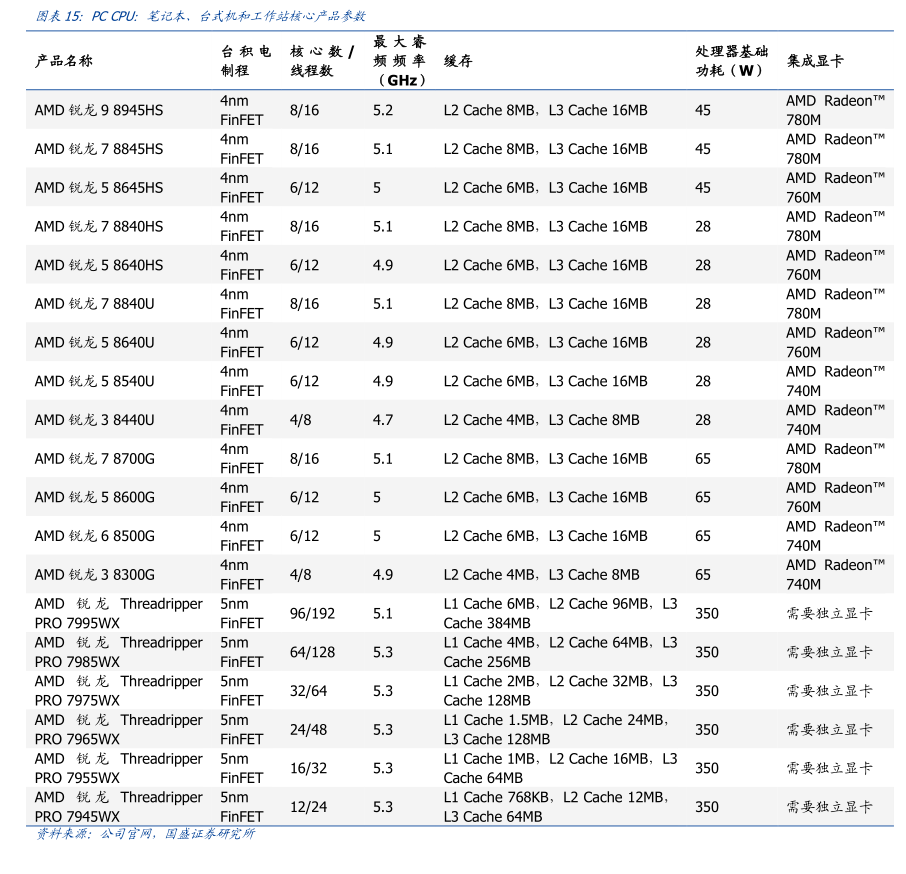This screenshot has height=874, width=906.
Task: Click the 台积电制程 column header
Action: click(x=245, y=61)
